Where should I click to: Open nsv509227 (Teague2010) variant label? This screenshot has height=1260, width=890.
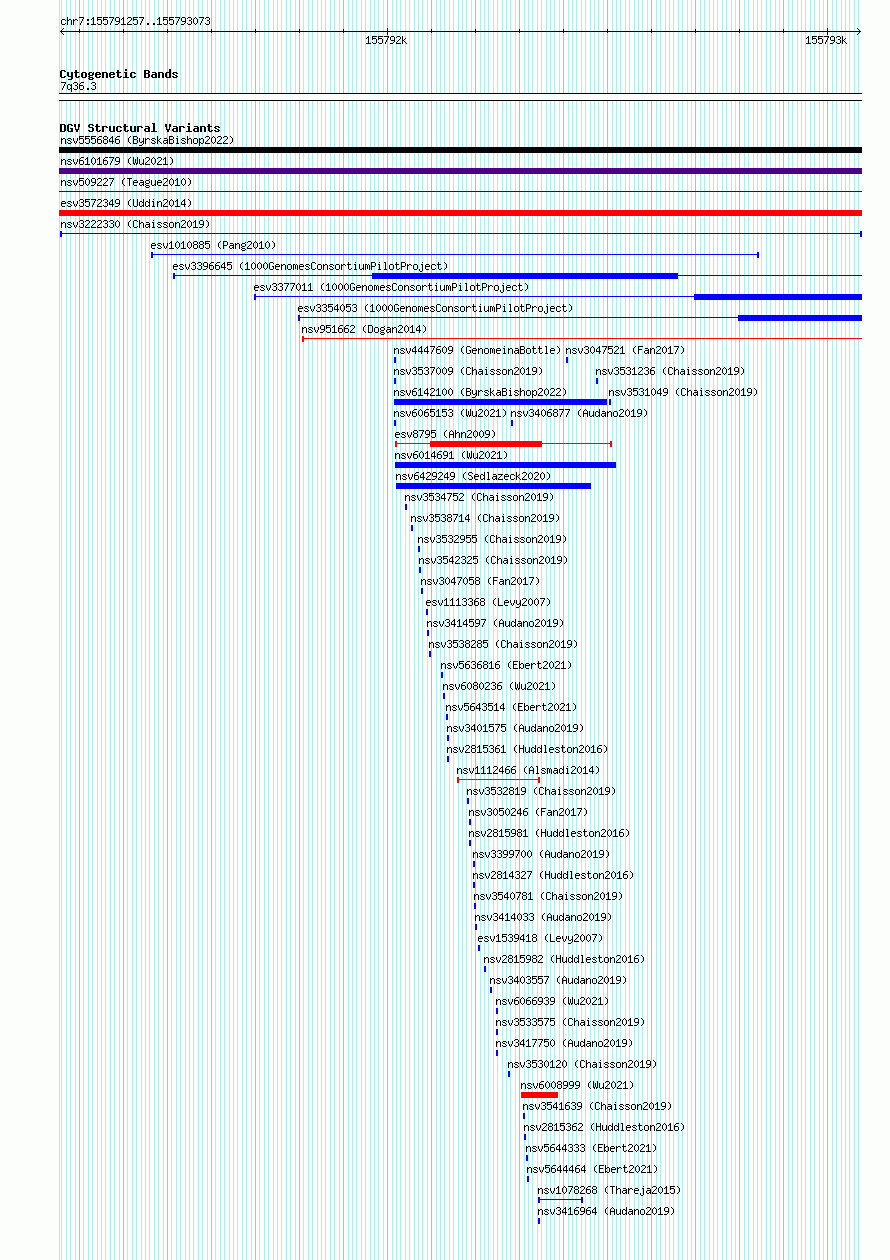coord(126,183)
